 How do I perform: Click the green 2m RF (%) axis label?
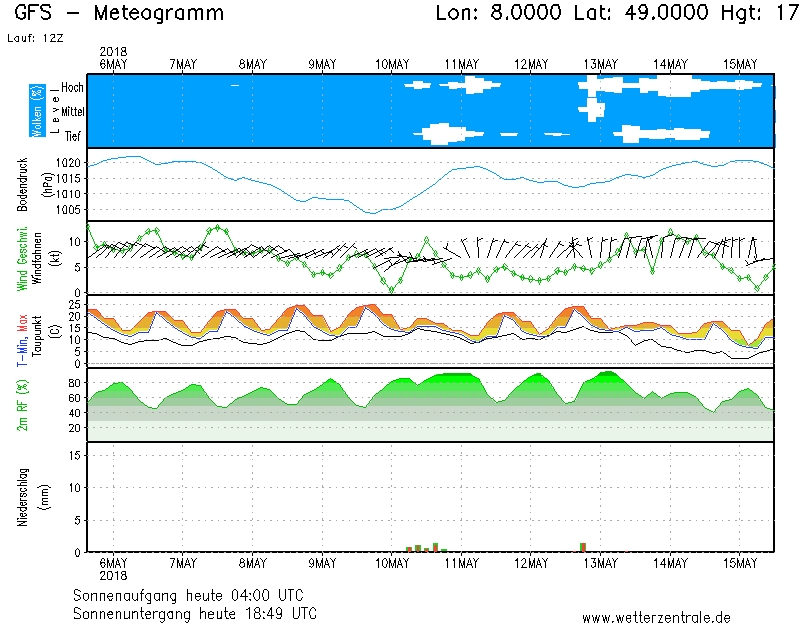point(22,405)
